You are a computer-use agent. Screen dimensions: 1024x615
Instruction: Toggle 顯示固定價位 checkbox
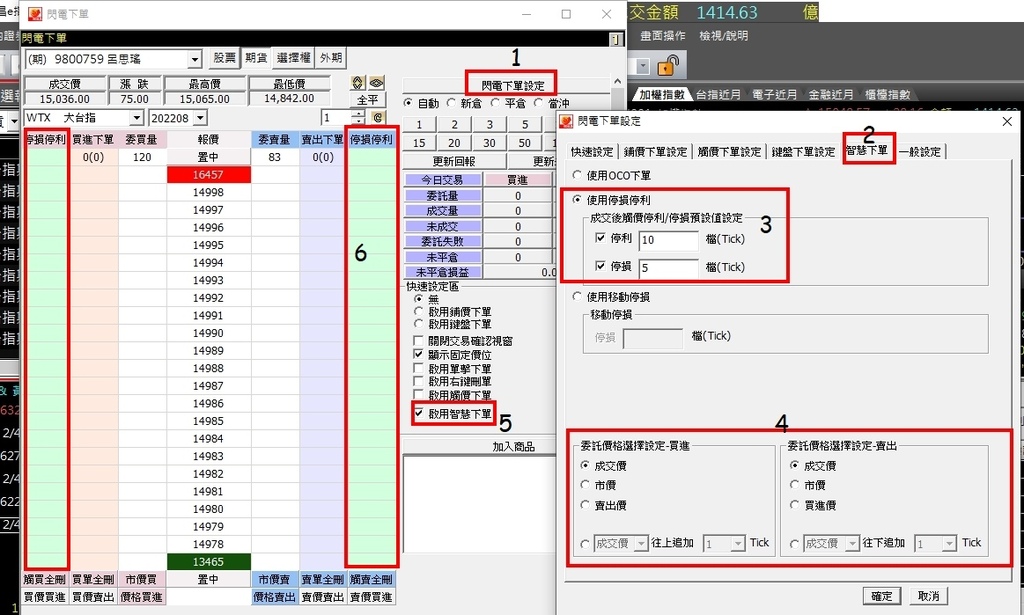click(419, 355)
